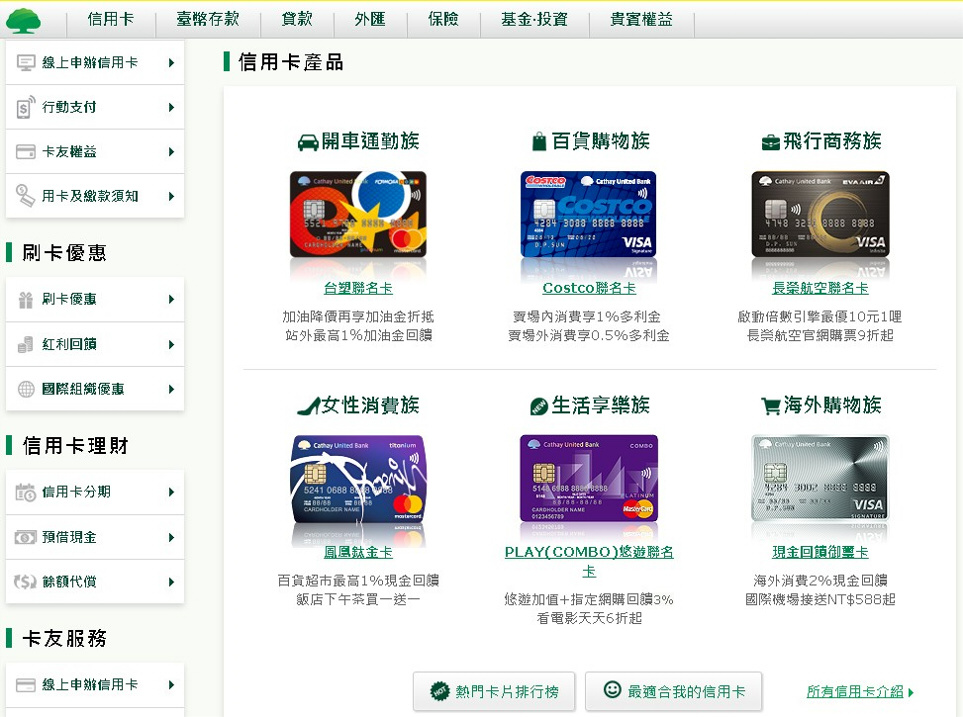Click the dollar icon beside 餘額代償
This screenshot has width=963, height=717.
26,582
